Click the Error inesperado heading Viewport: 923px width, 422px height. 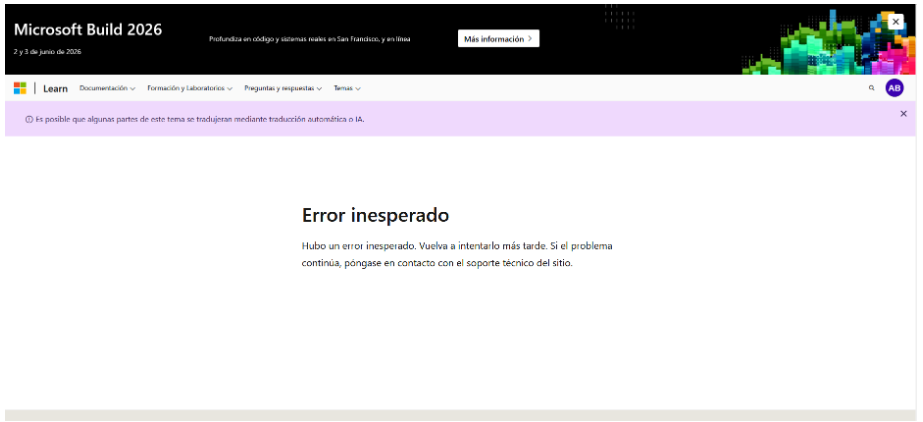click(x=375, y=215)
